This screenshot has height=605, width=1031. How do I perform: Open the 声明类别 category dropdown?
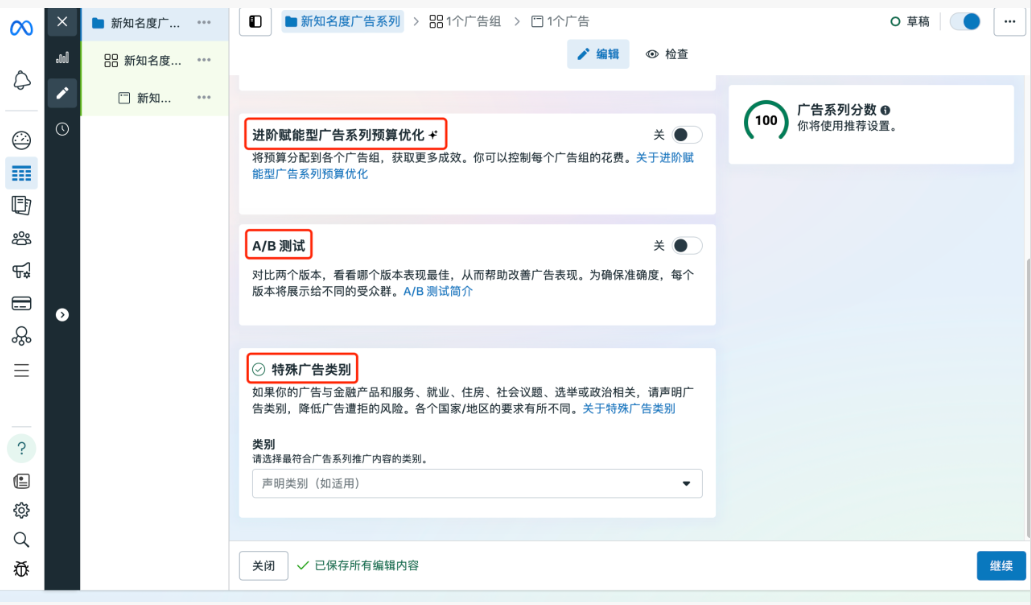(x=477, y=483)
